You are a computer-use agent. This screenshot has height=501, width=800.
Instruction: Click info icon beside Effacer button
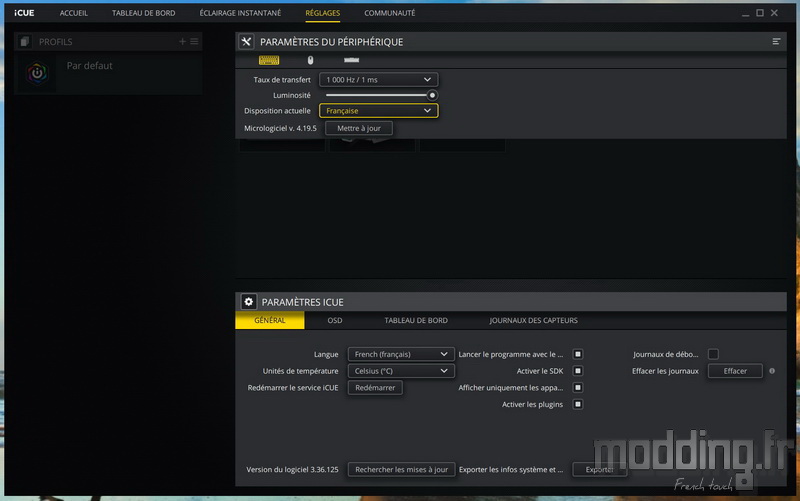click(x=772, y=371)
